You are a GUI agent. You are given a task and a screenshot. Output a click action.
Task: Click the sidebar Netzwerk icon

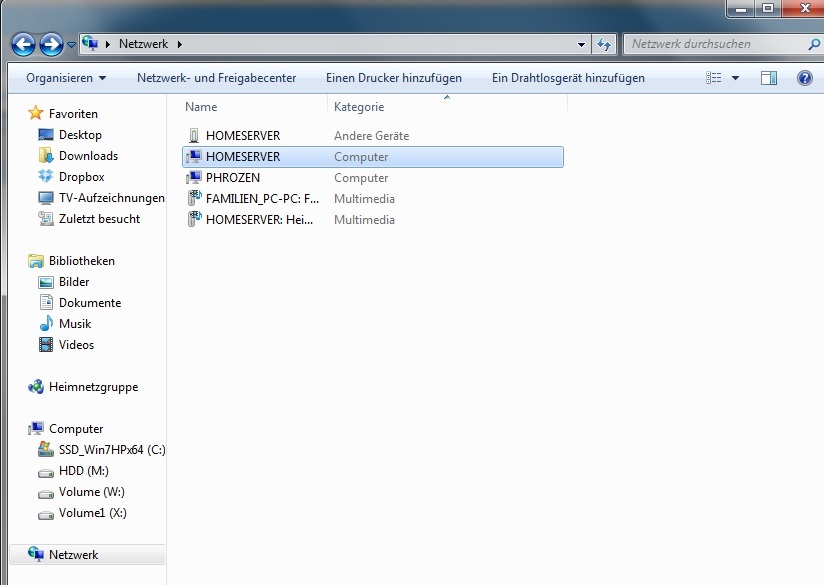point(36,554)
